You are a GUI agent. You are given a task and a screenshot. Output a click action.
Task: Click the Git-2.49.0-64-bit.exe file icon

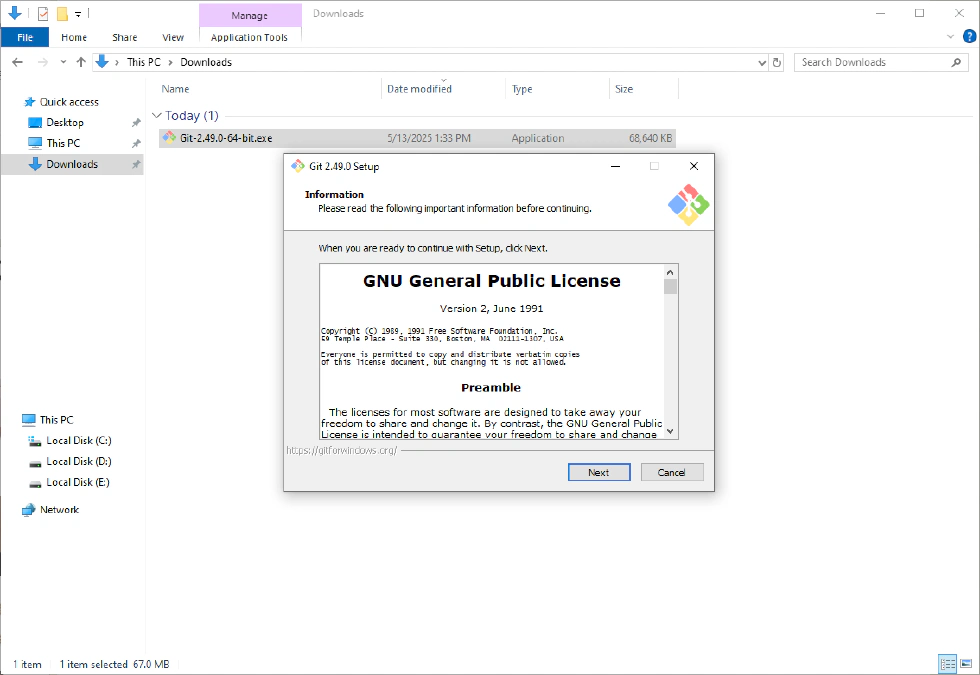(x=170, y=138)
